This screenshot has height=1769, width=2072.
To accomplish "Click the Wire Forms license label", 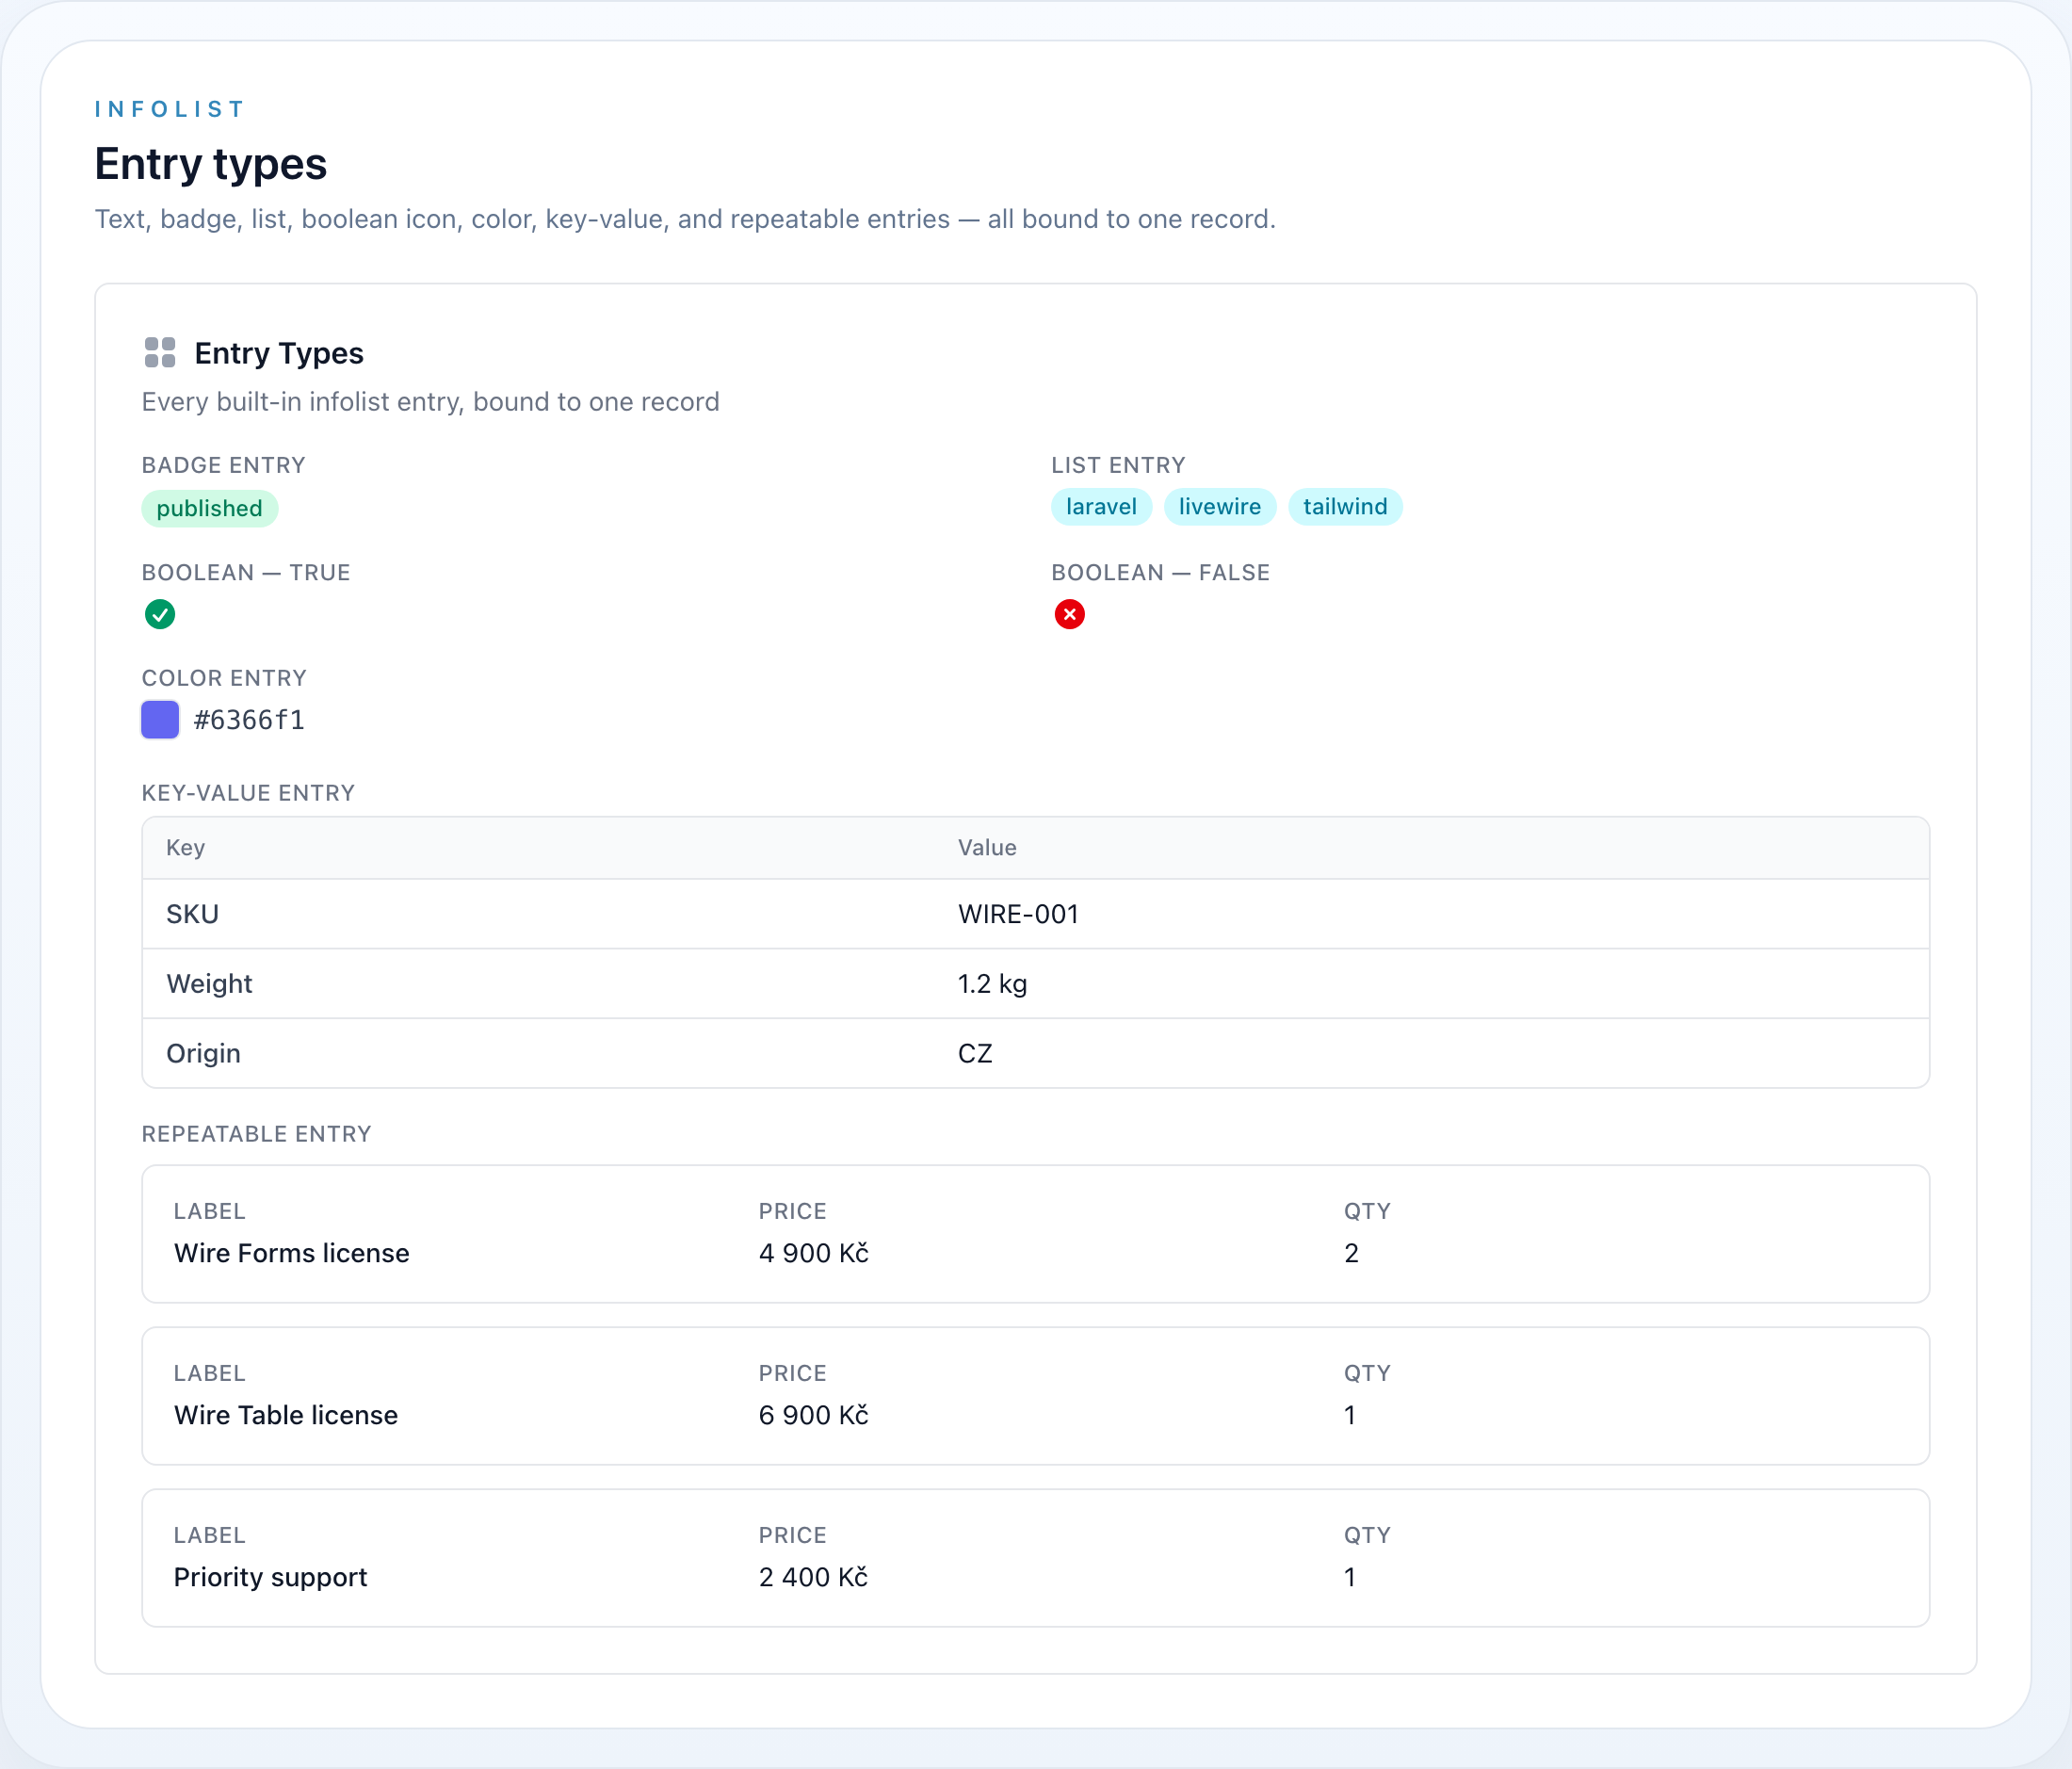I will pos(292,1253).
